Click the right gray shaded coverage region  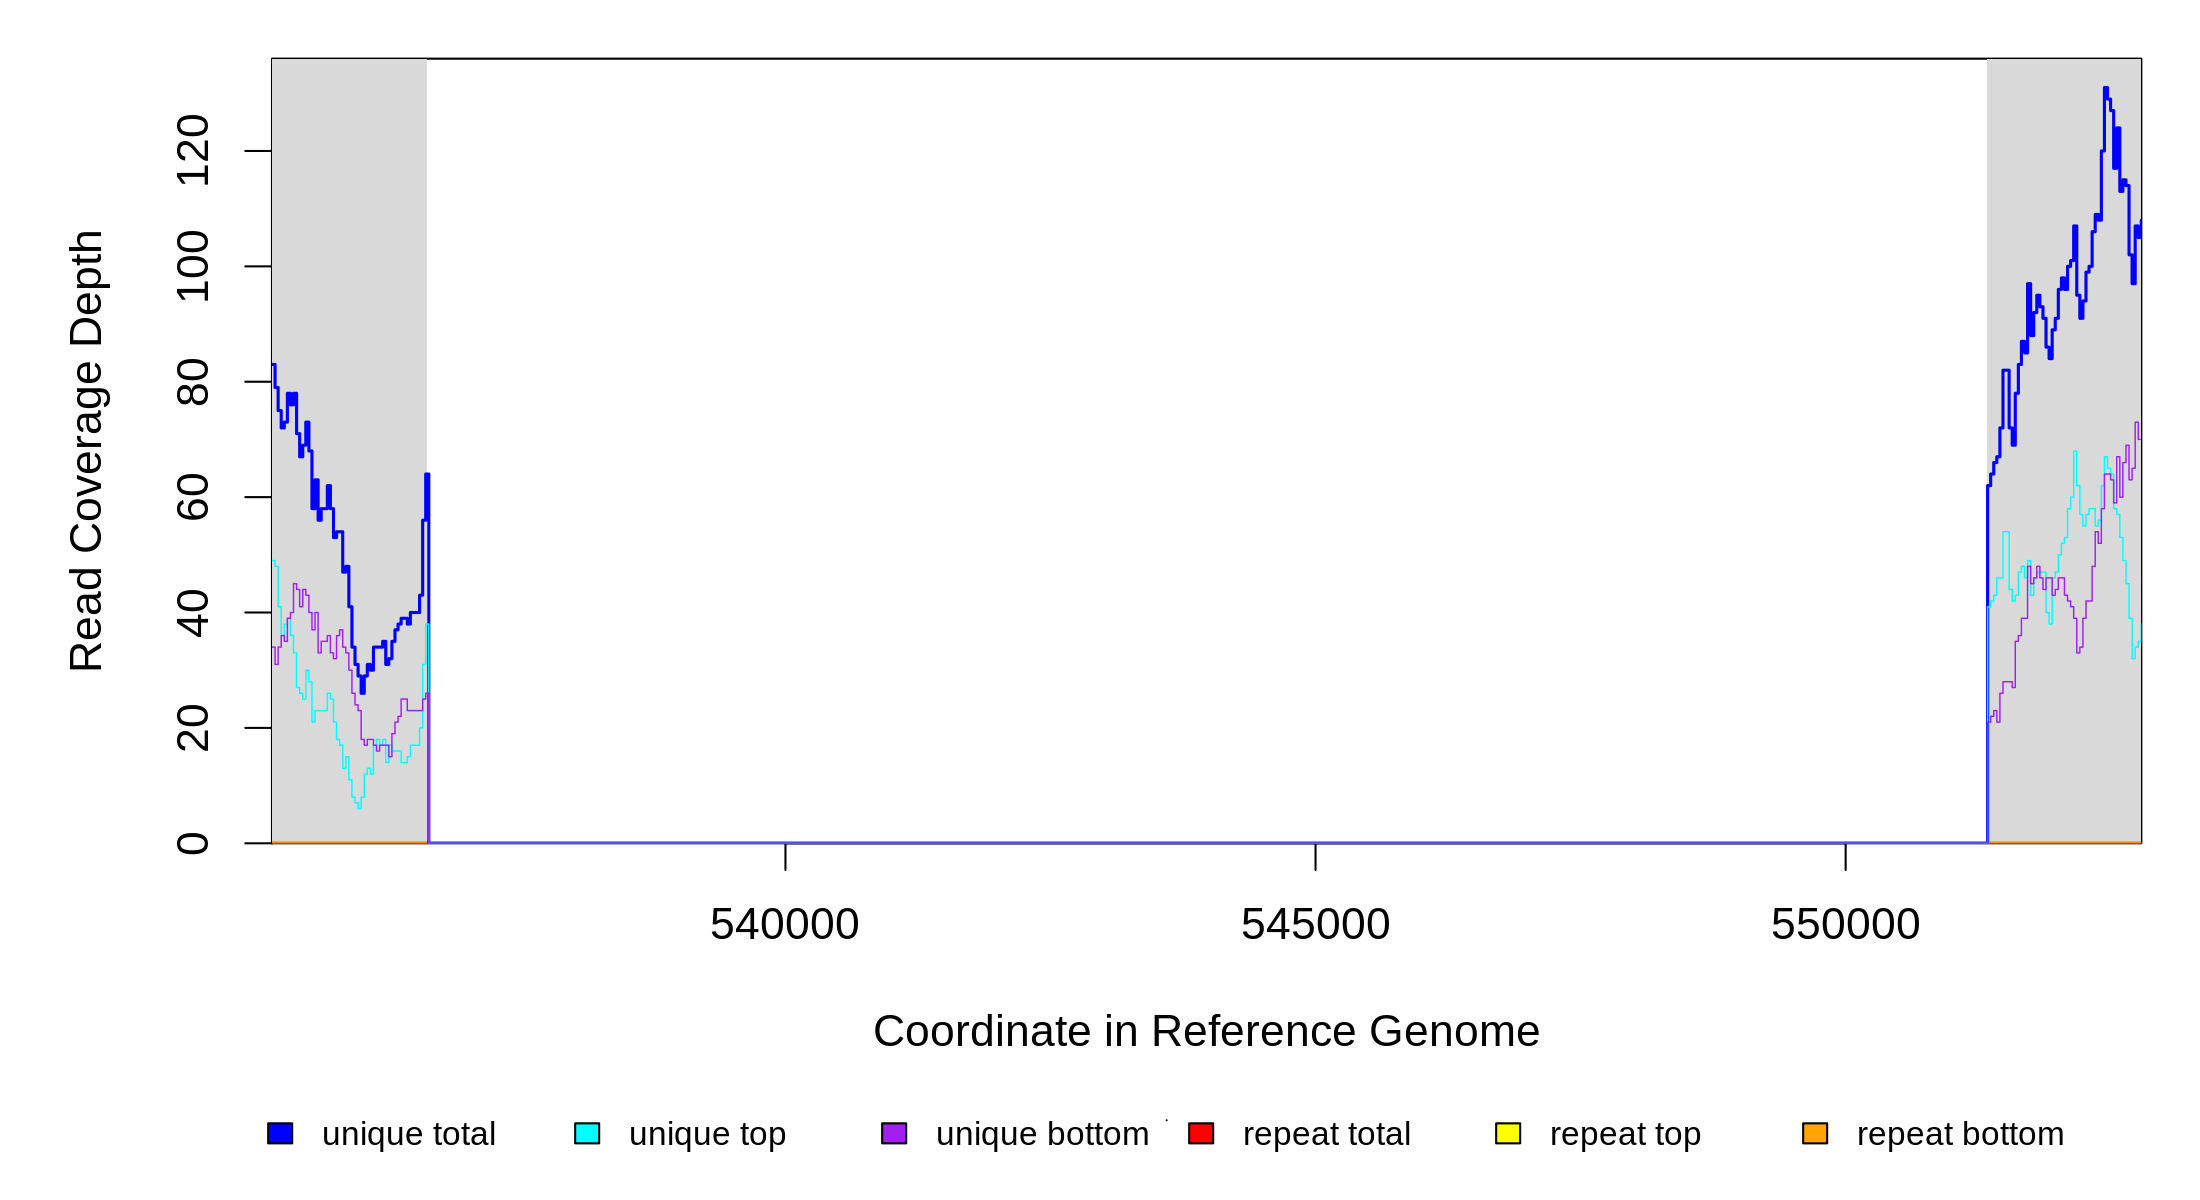[2040, 700]
